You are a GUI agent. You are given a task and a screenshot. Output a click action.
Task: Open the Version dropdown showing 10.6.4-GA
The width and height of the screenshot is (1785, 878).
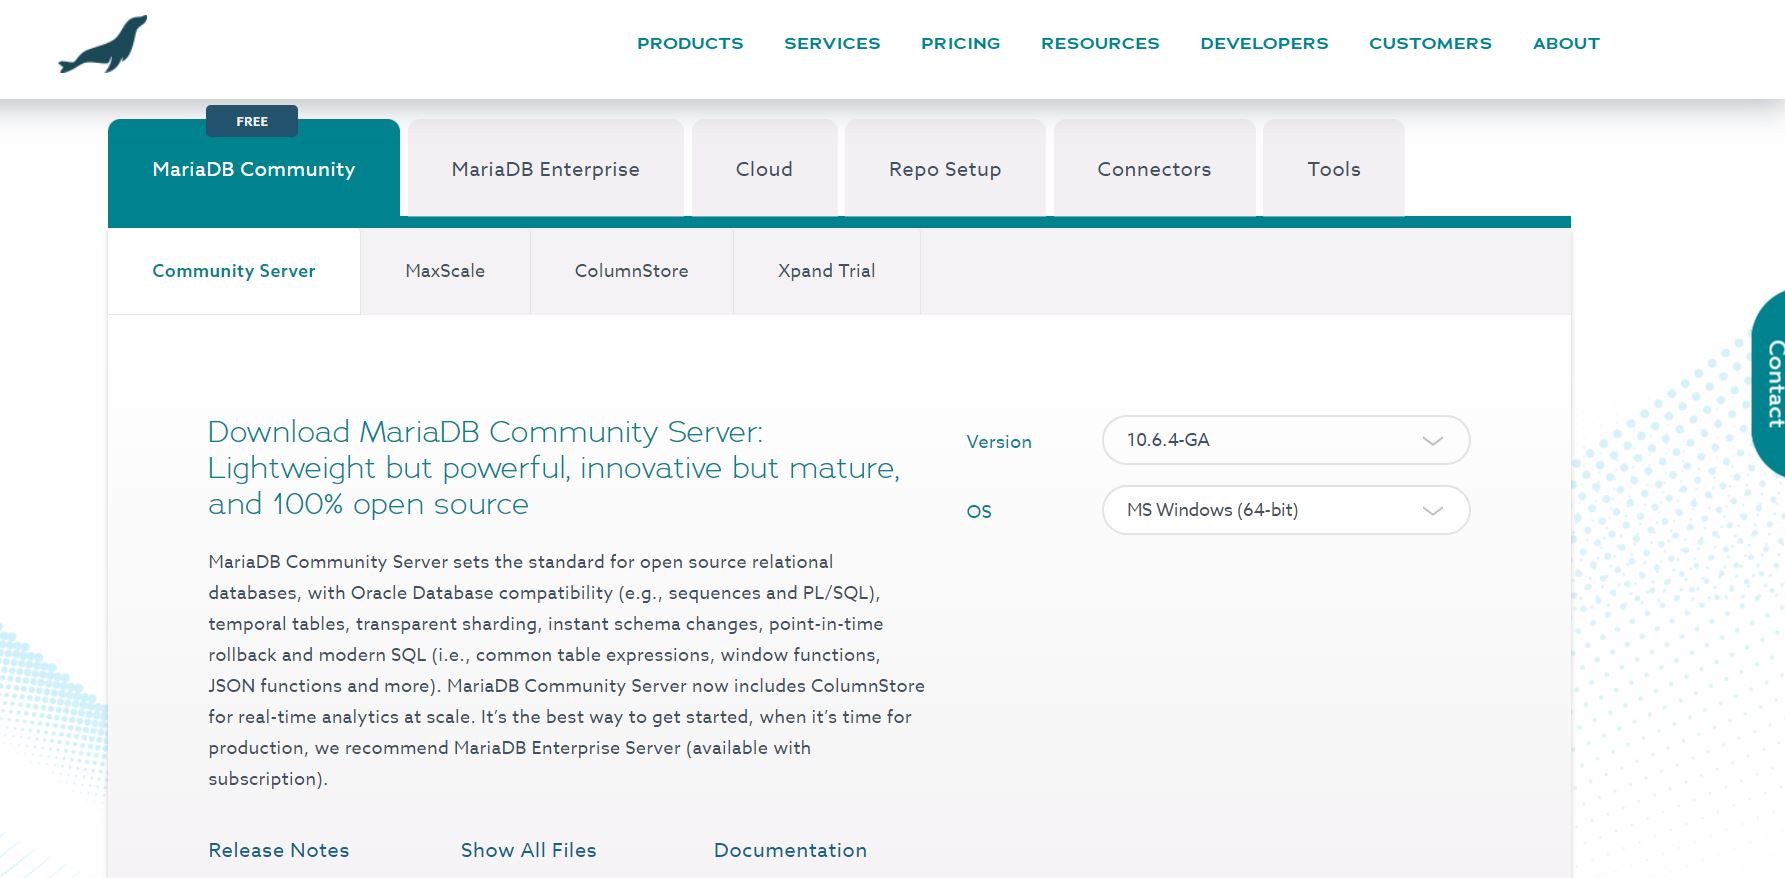(1285, 440)
